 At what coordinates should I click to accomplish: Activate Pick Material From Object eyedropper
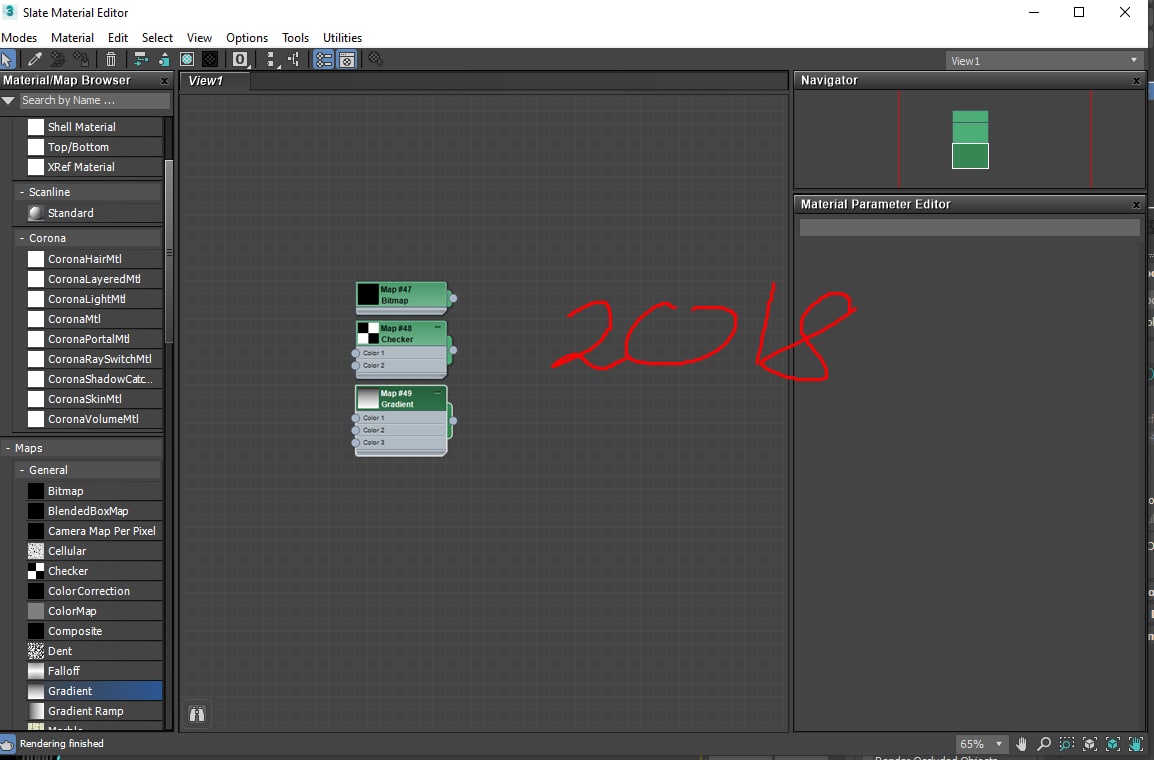(x=35, y=60)
